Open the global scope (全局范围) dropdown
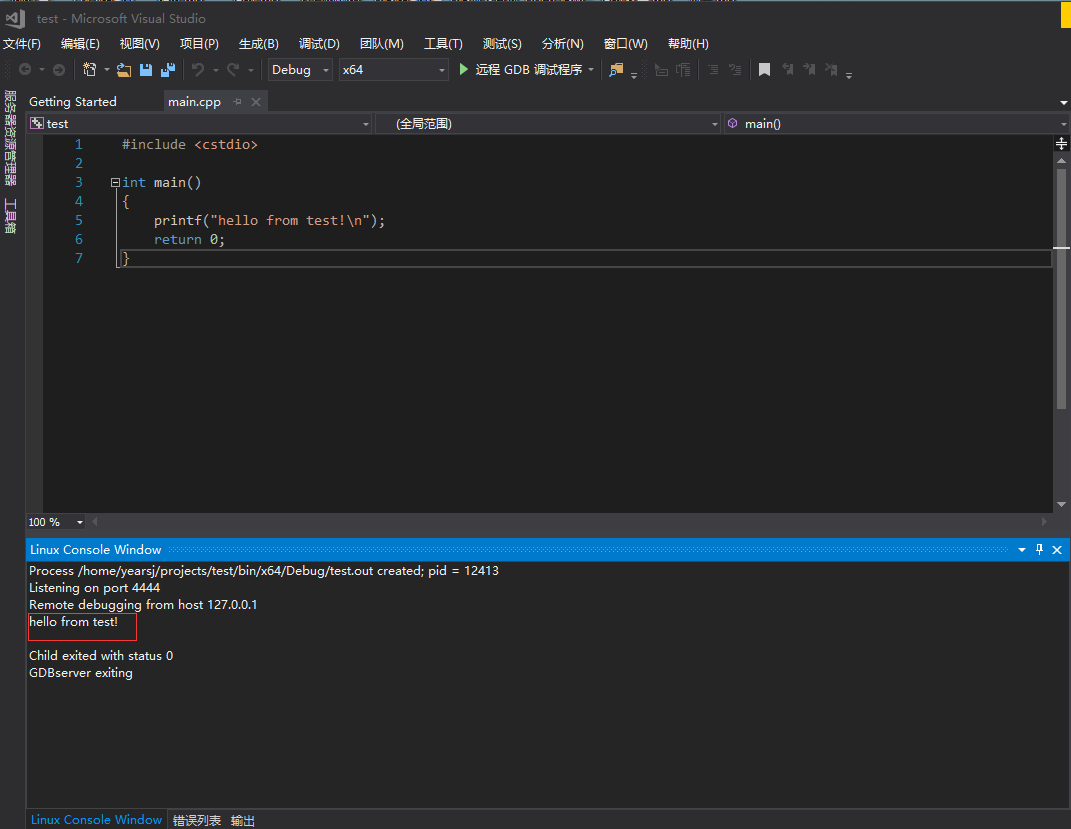The height and width of the screenshot is (829, 1071). pos(548,124)
